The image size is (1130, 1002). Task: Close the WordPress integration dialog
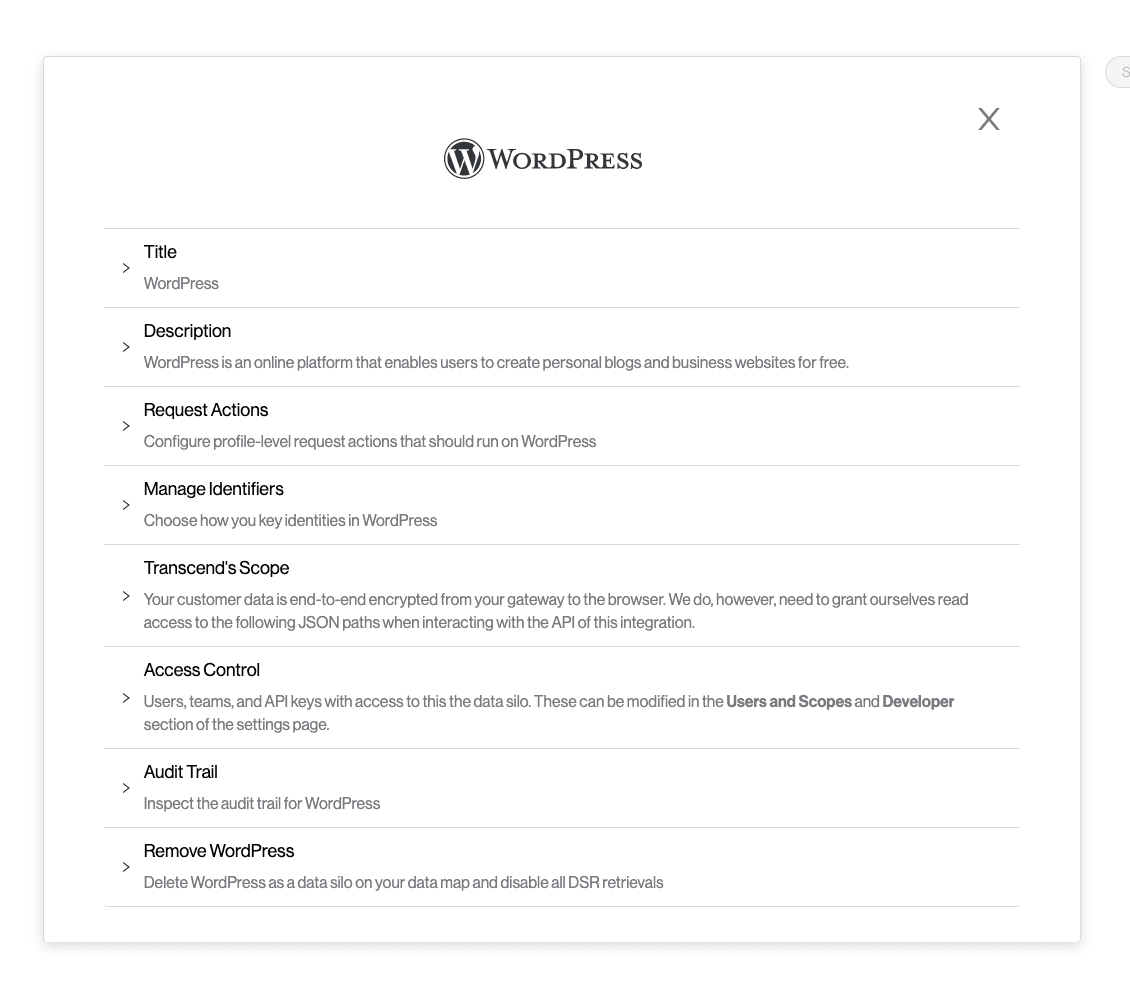pyautogui.click(x=988, y=120)
